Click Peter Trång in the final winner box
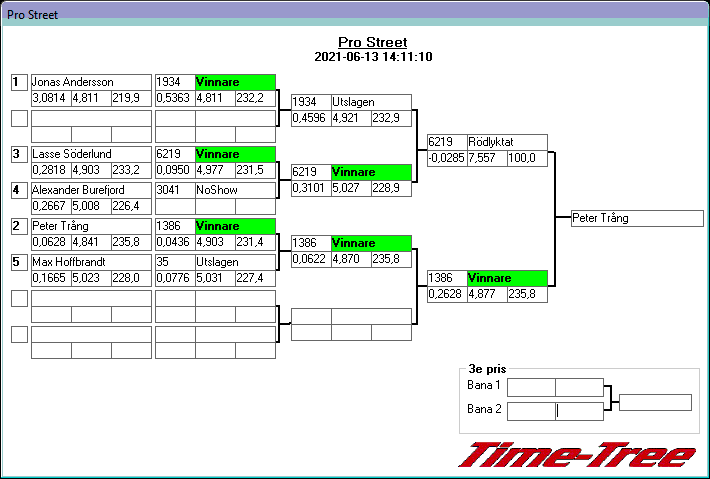This screenshot has height=479, width=710. [x=637, y=218]
